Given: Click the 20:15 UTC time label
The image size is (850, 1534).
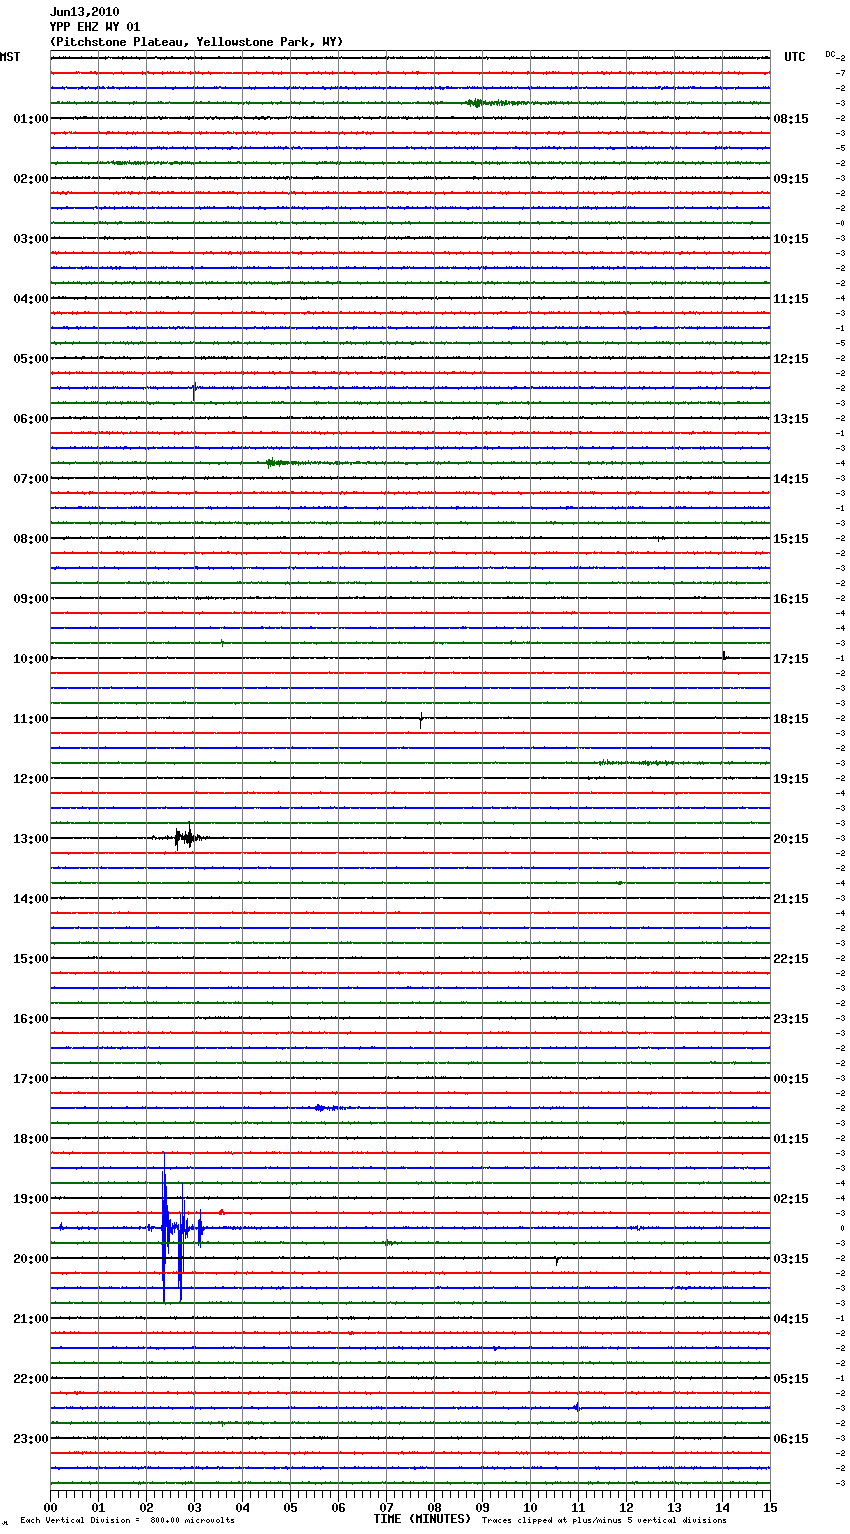Looking at the screenshot, I should (791, 839).
